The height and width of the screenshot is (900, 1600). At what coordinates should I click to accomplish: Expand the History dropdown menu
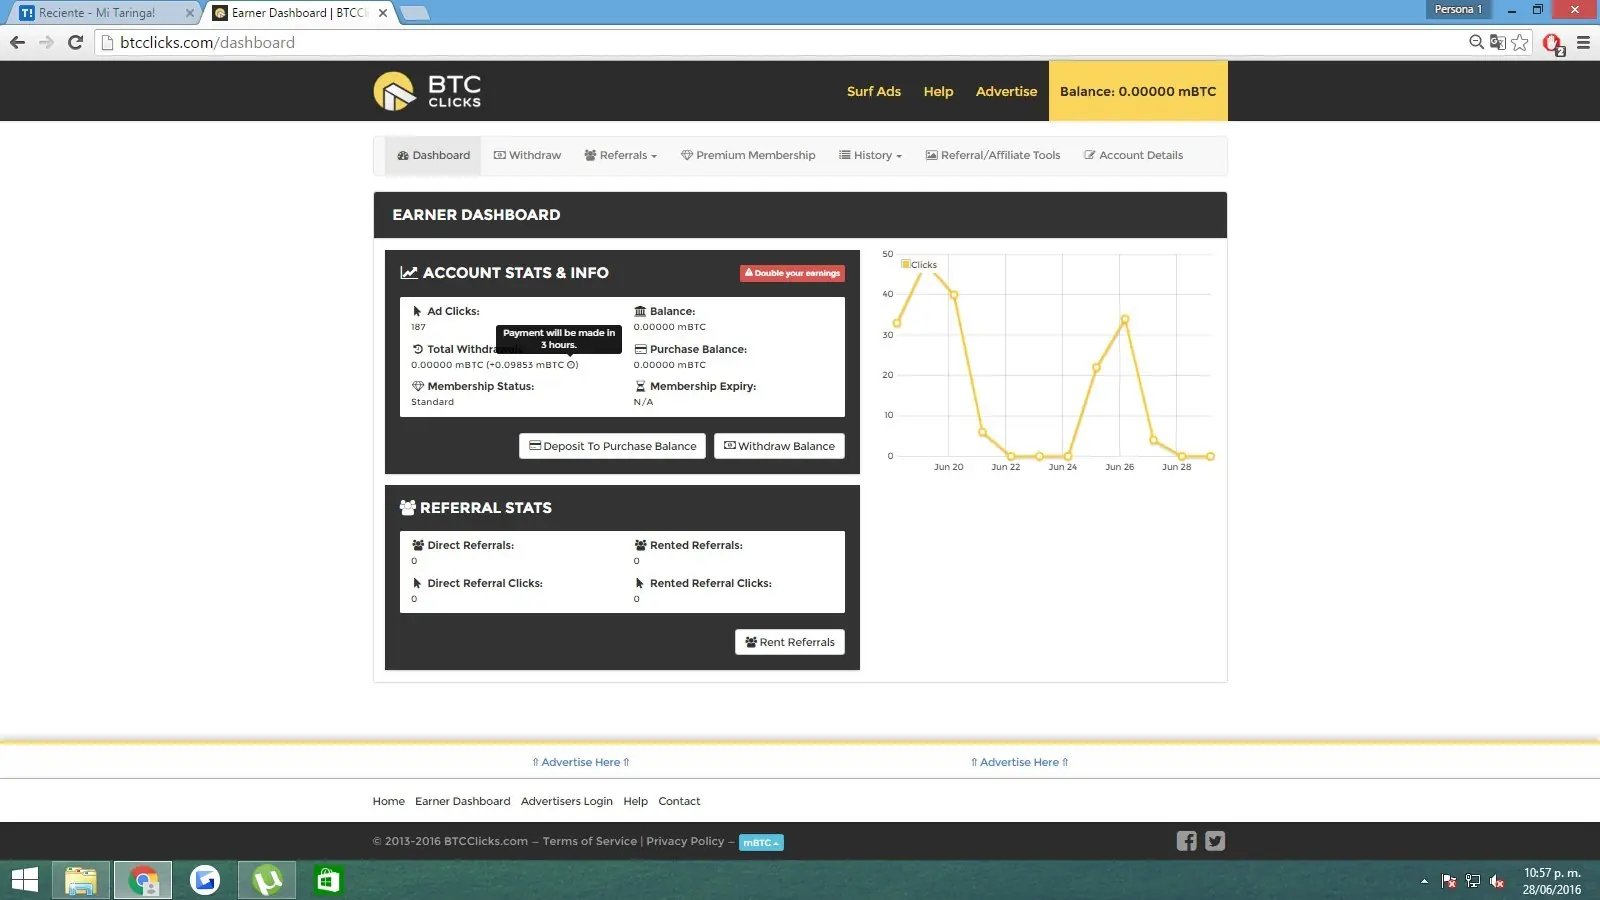870,155
